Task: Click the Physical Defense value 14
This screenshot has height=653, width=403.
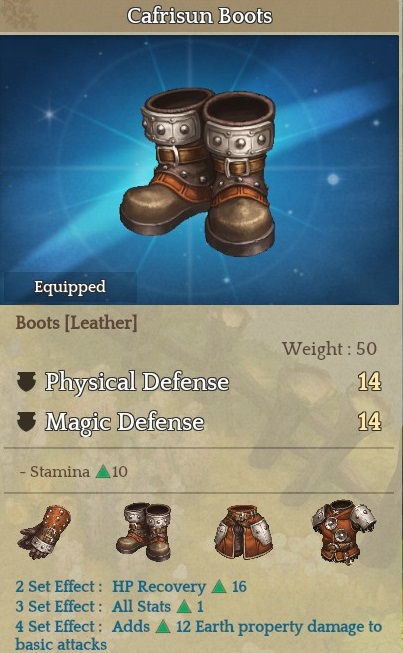Action: [x=370, y=381]
